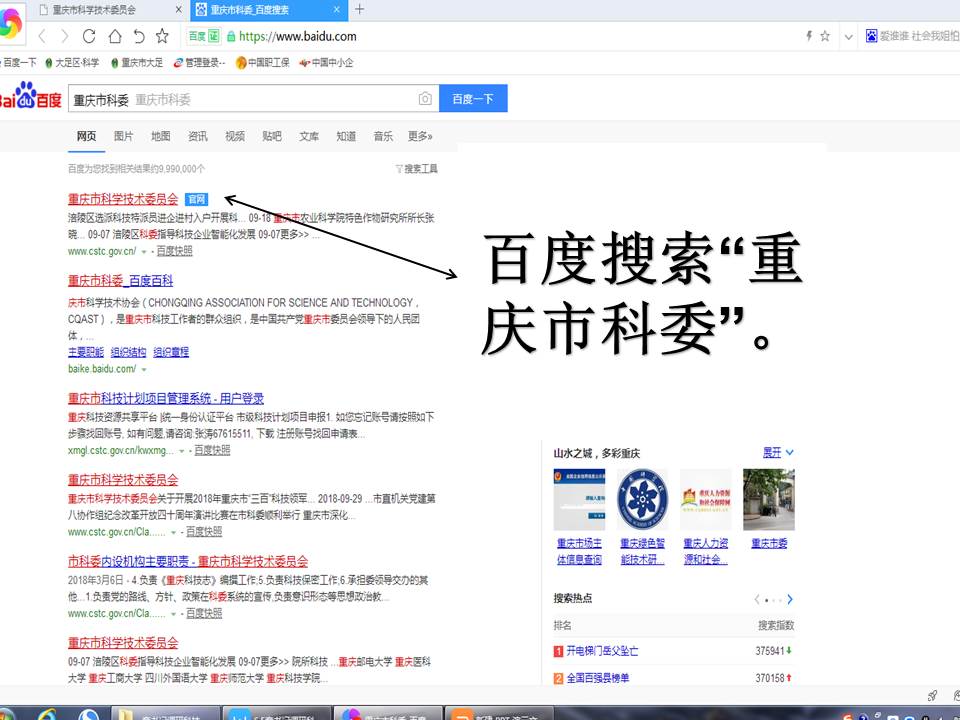Expand 展开 in 山水之城 panel
Viewport: 960px width, 720px height.
tap(778, 452)
